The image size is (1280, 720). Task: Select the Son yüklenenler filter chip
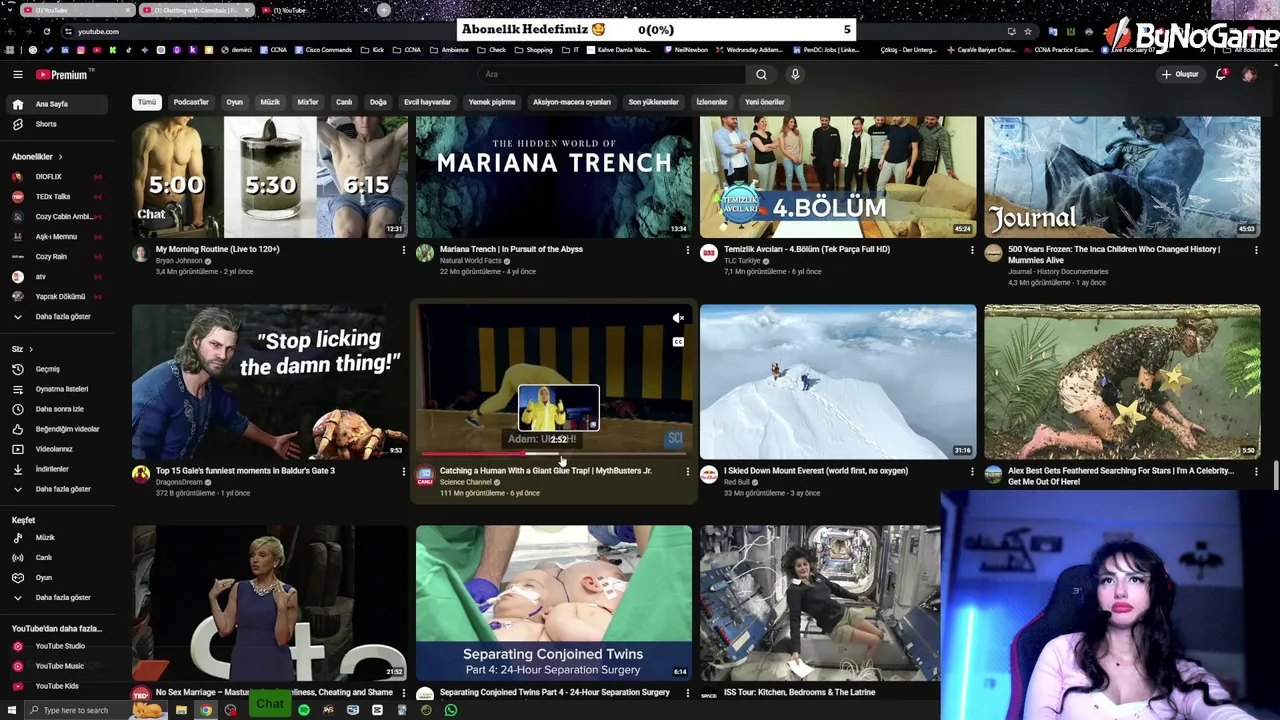653,102
